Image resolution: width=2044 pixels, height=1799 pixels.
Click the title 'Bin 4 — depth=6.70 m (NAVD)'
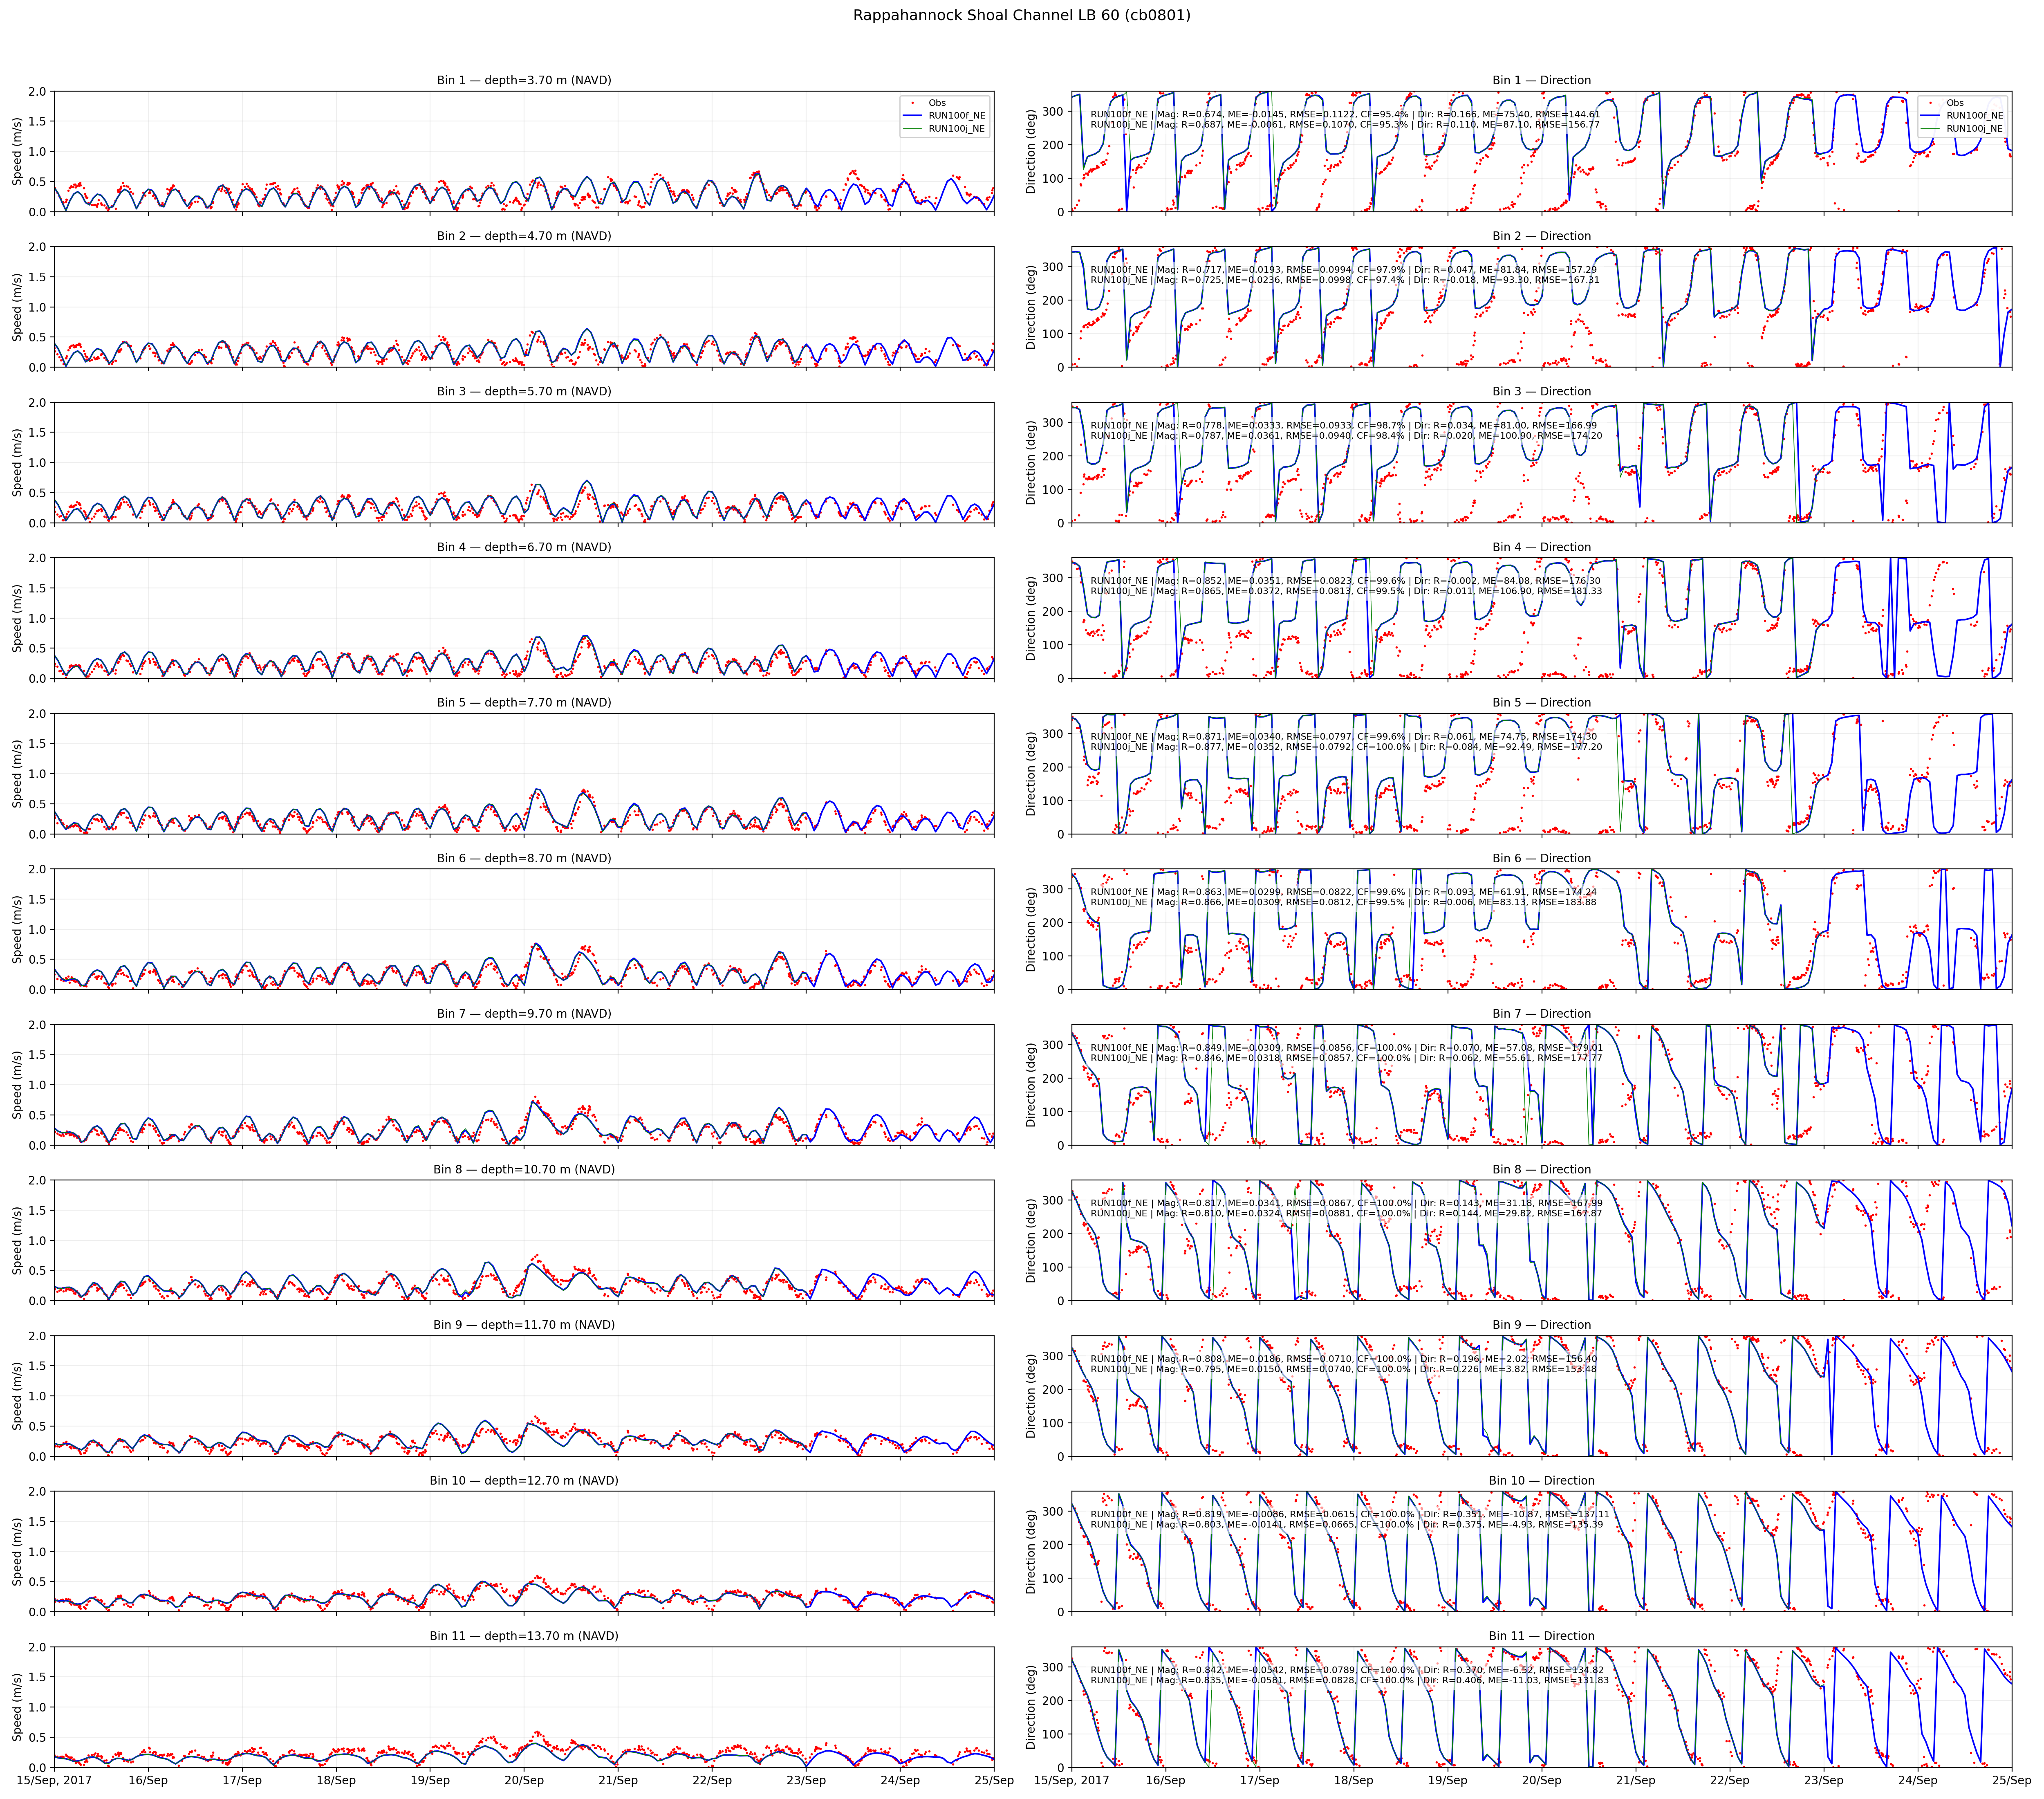[x=524, y=547]
